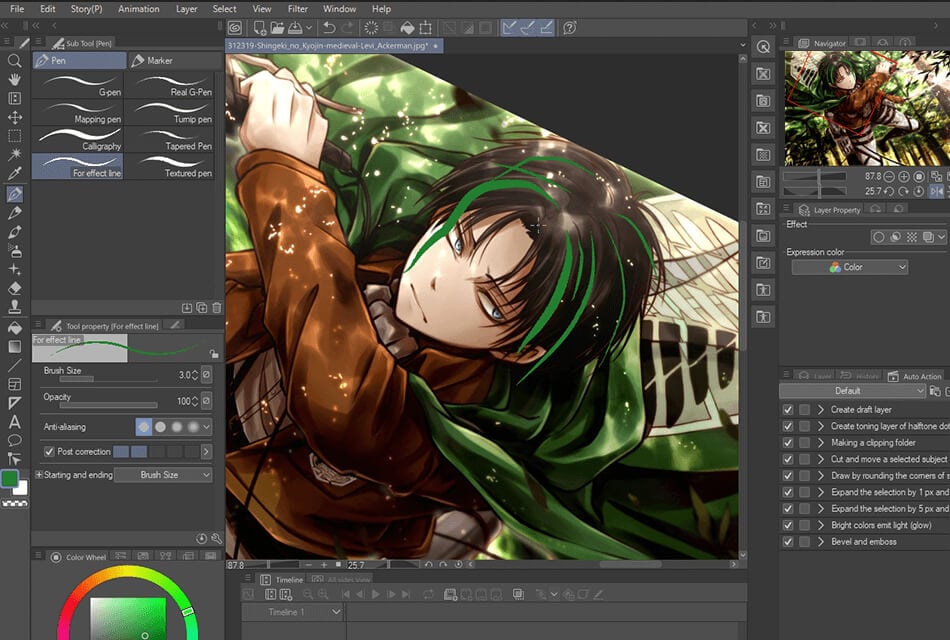Click the Opacity slider bar

coord(108,405)
